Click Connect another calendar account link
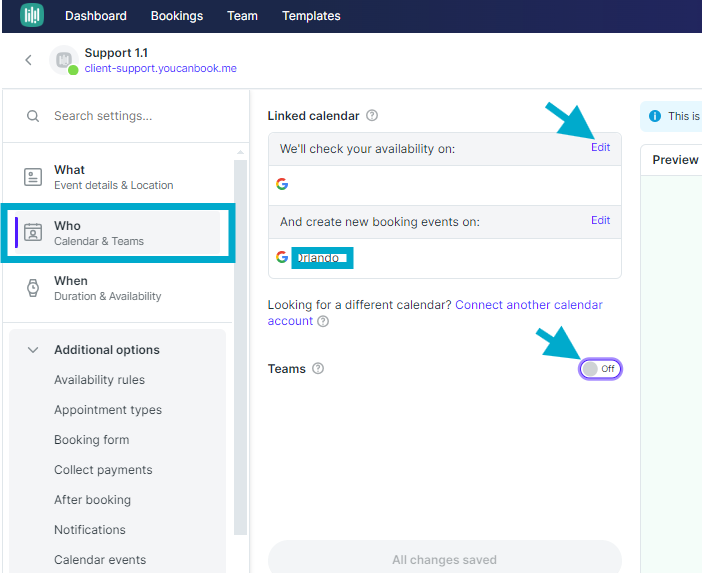 (435, 313)
